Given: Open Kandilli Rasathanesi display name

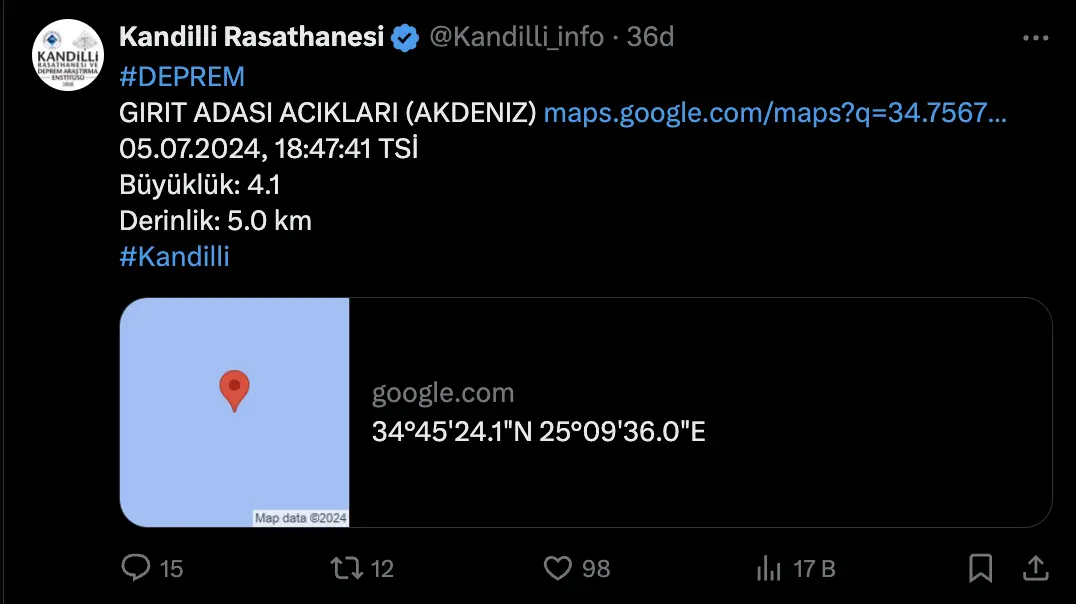Looking at the screenshot, I should (251, 36).
